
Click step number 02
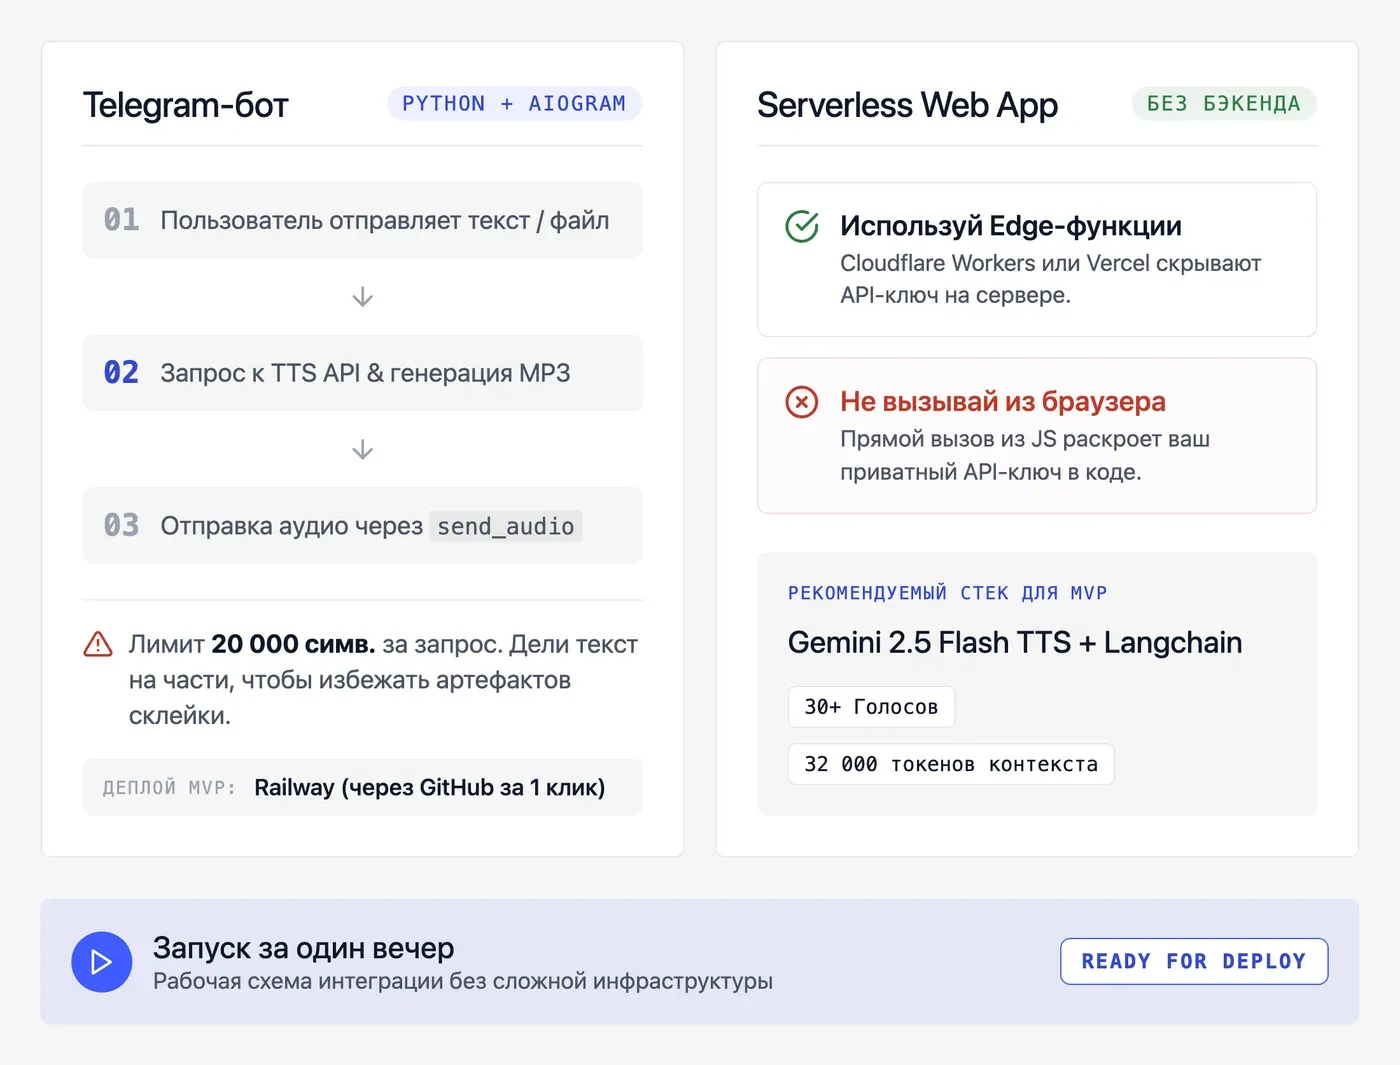[122, 373]
